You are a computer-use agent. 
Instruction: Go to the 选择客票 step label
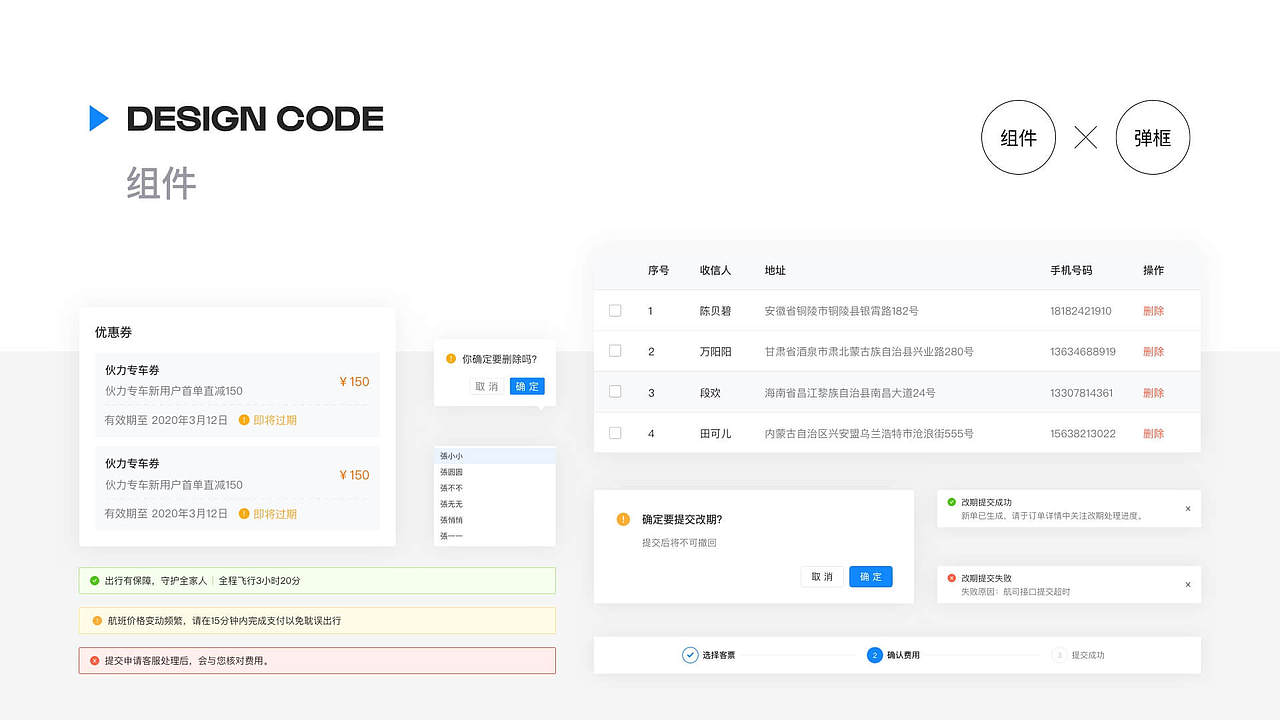(x=719, y=655)
